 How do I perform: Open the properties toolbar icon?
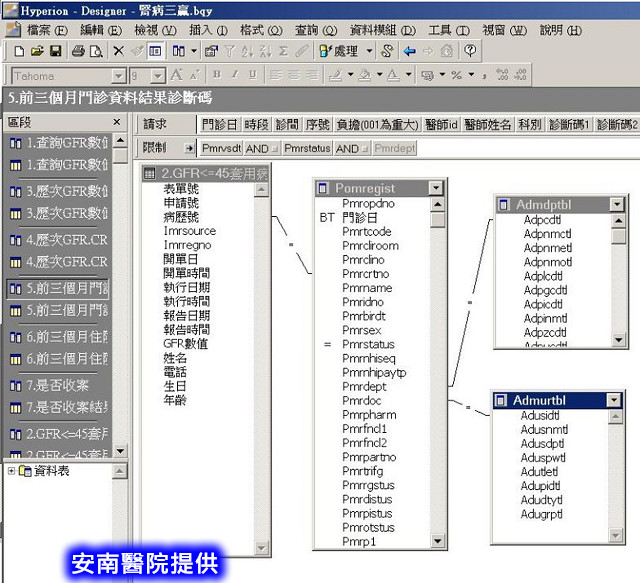click(x=211, y=51)
